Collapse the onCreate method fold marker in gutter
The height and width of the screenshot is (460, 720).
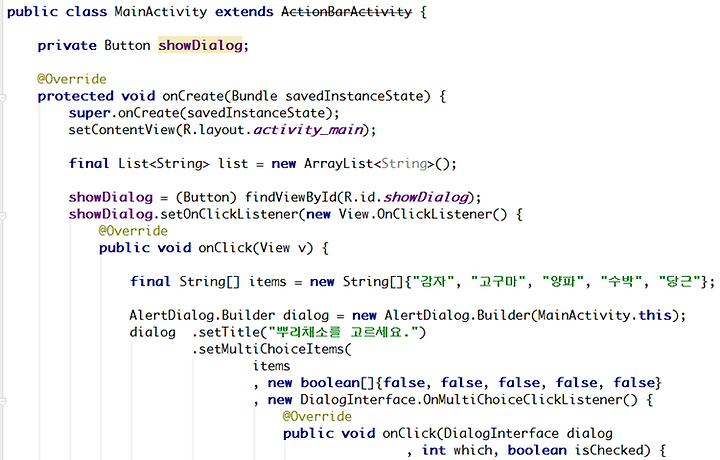tap(3, 97)
